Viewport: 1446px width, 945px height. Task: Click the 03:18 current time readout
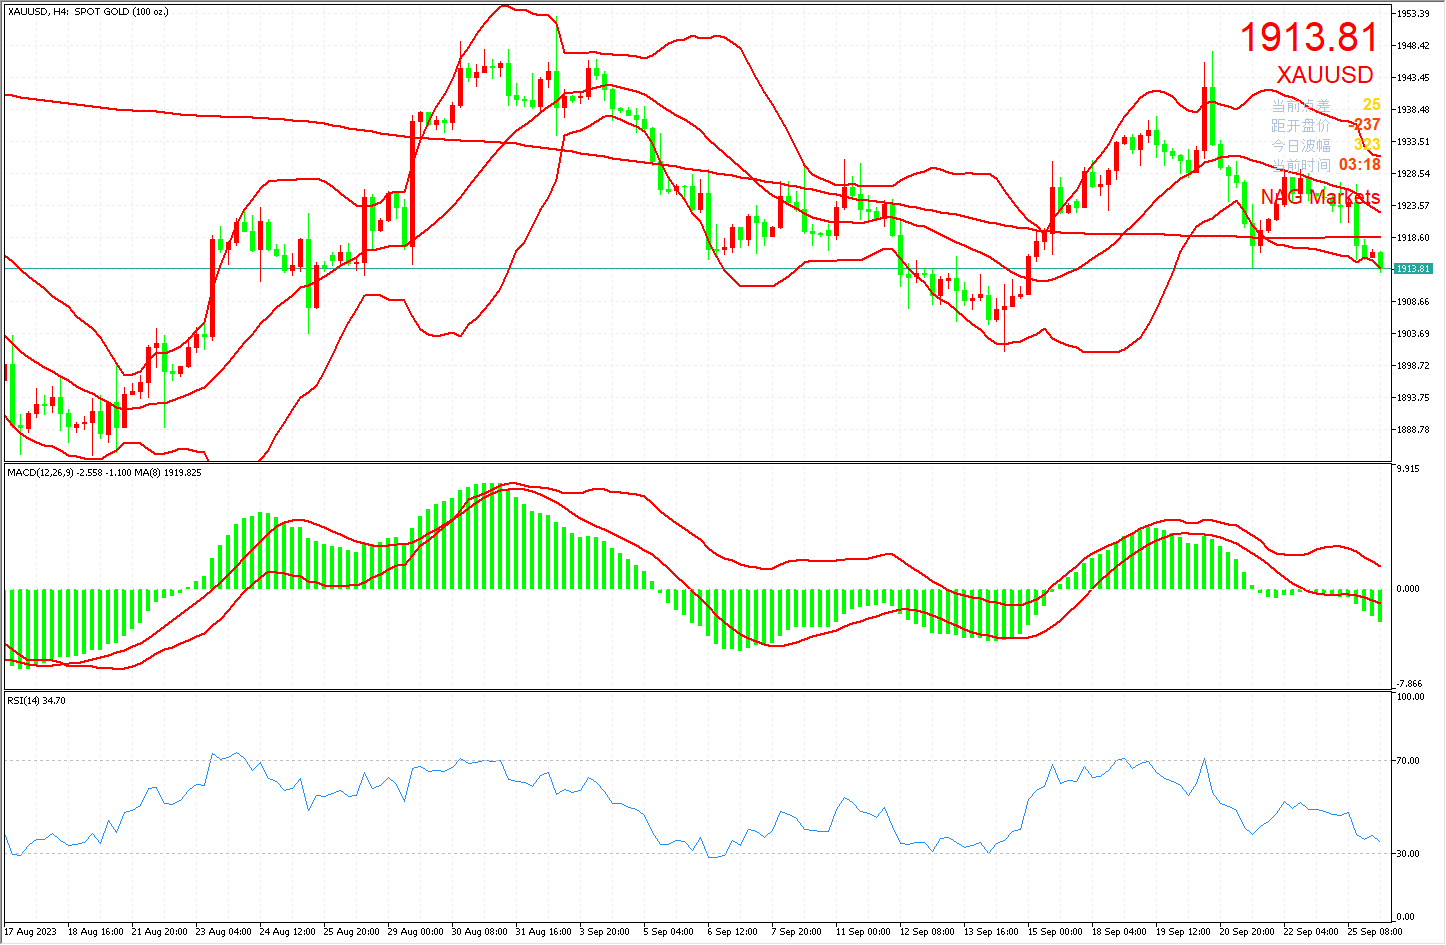coord(1359,164)
